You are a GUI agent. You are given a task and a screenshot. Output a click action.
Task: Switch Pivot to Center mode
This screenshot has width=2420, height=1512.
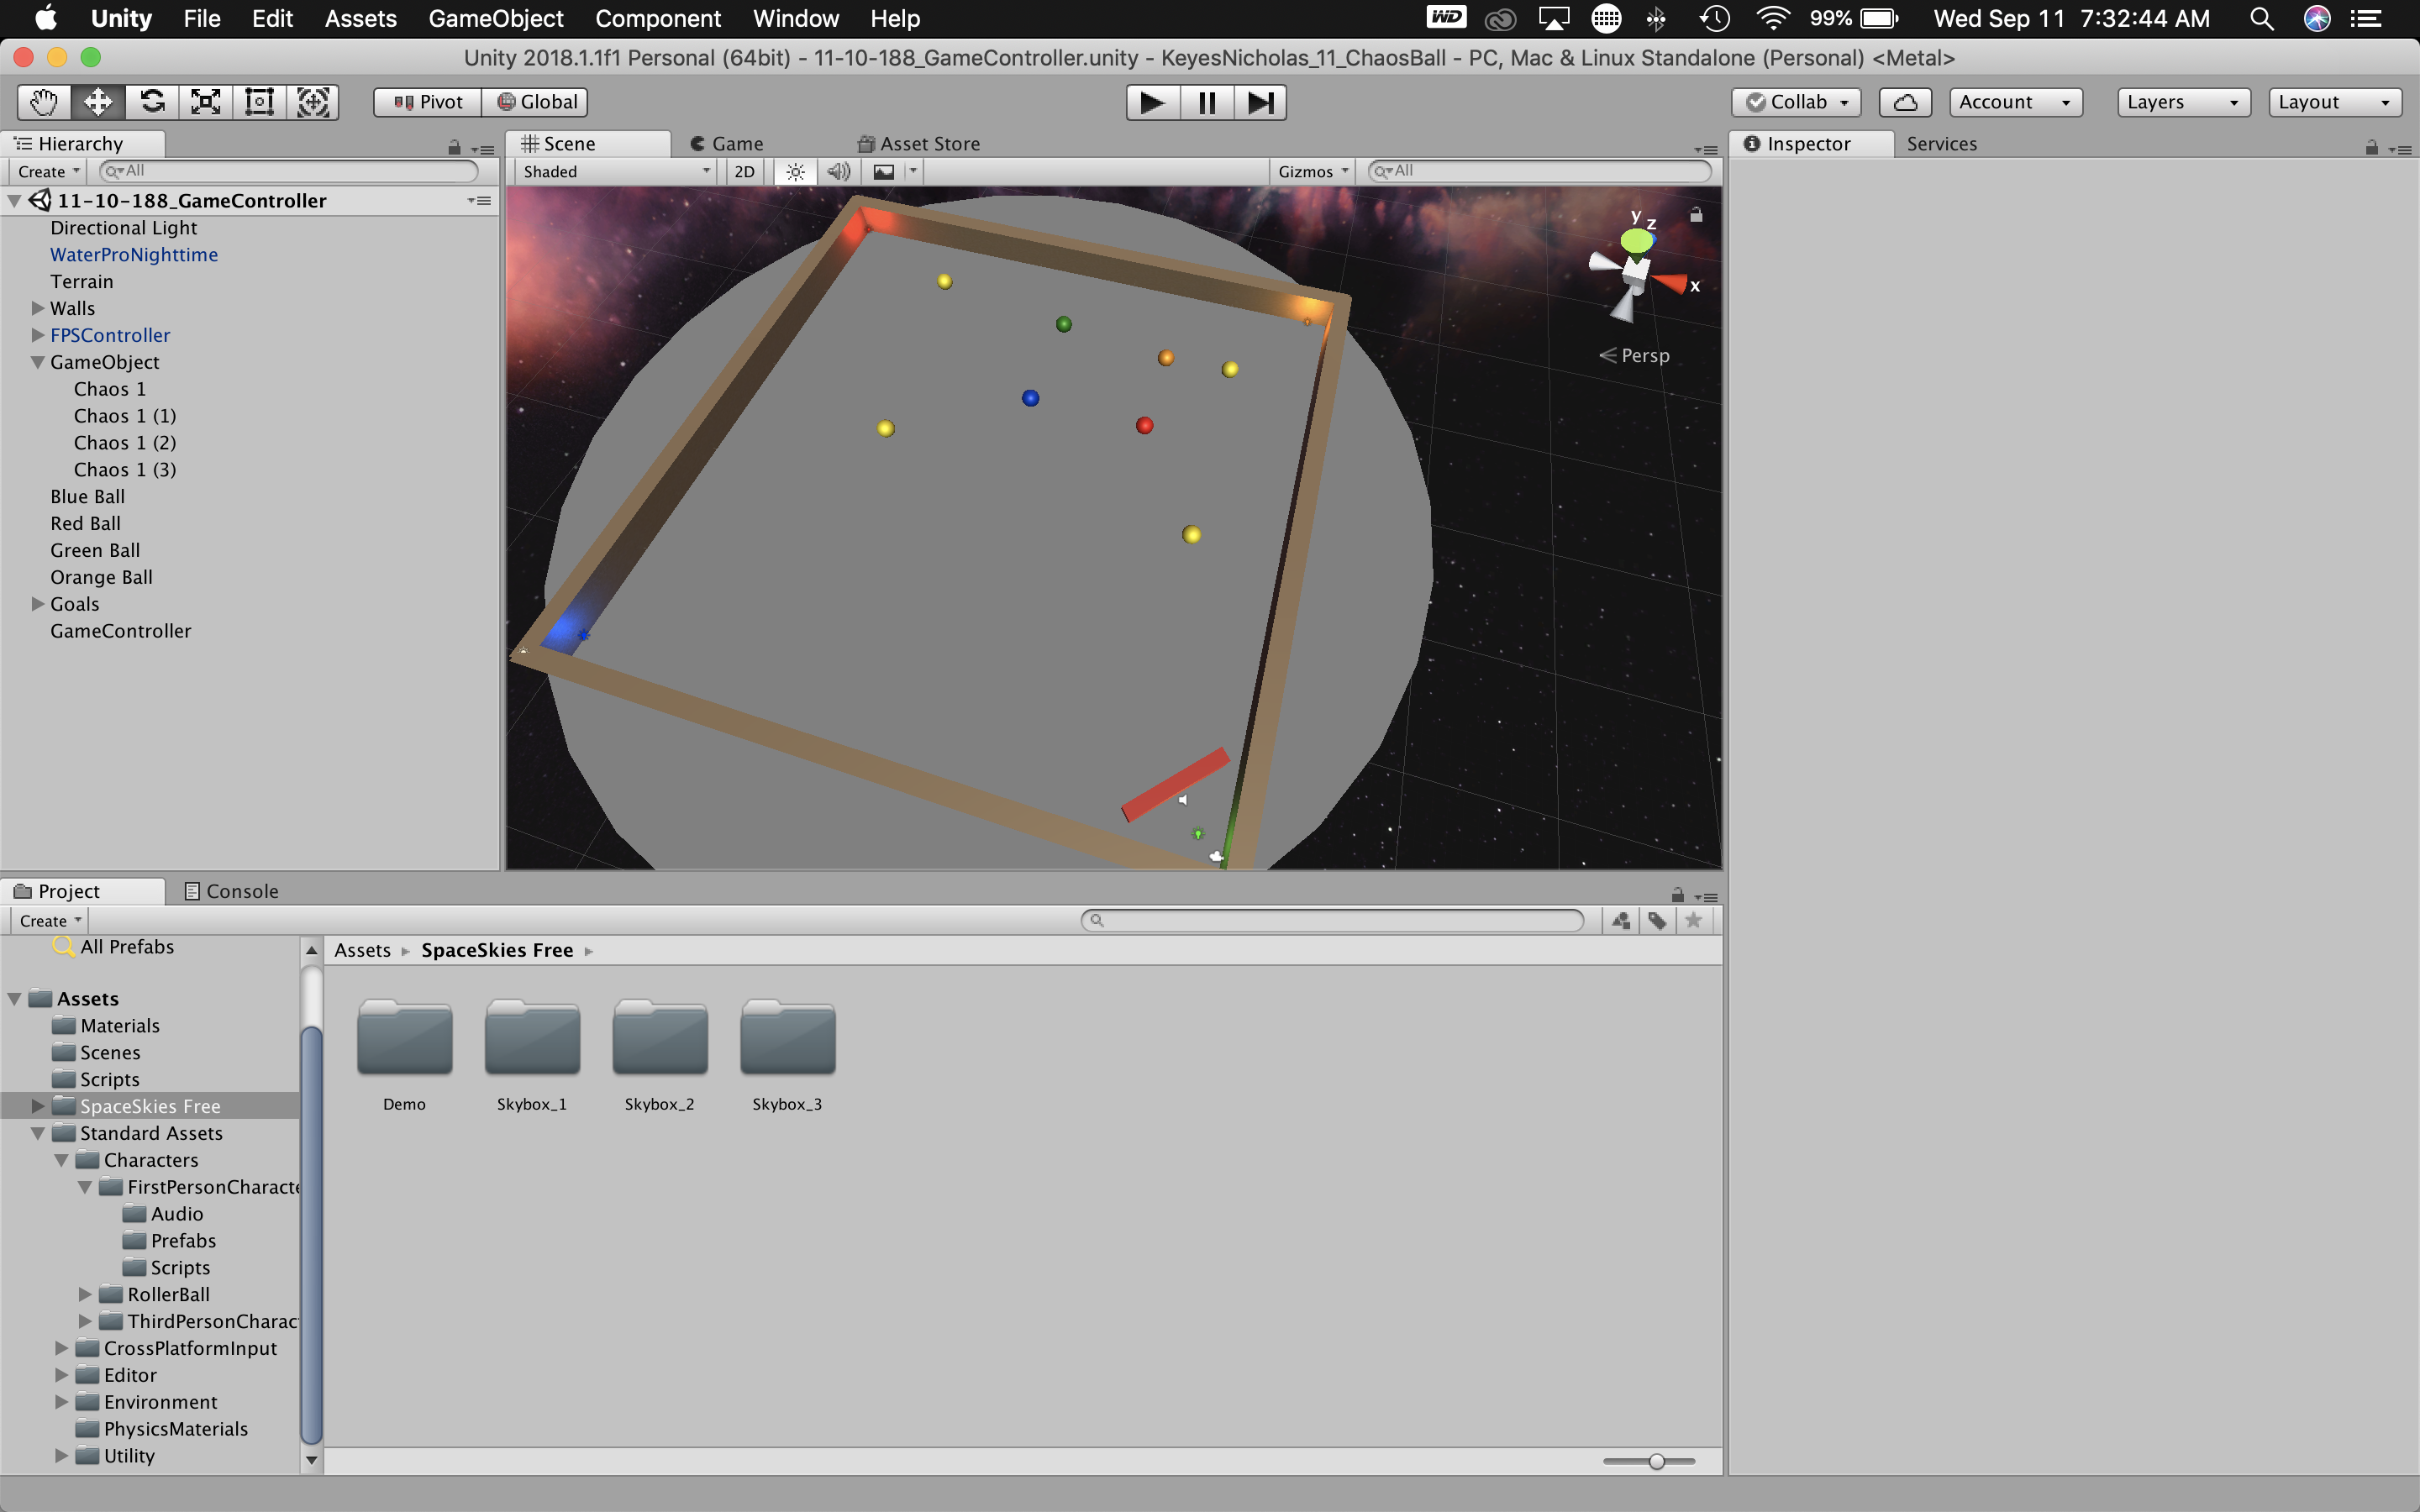pos(426,101)
